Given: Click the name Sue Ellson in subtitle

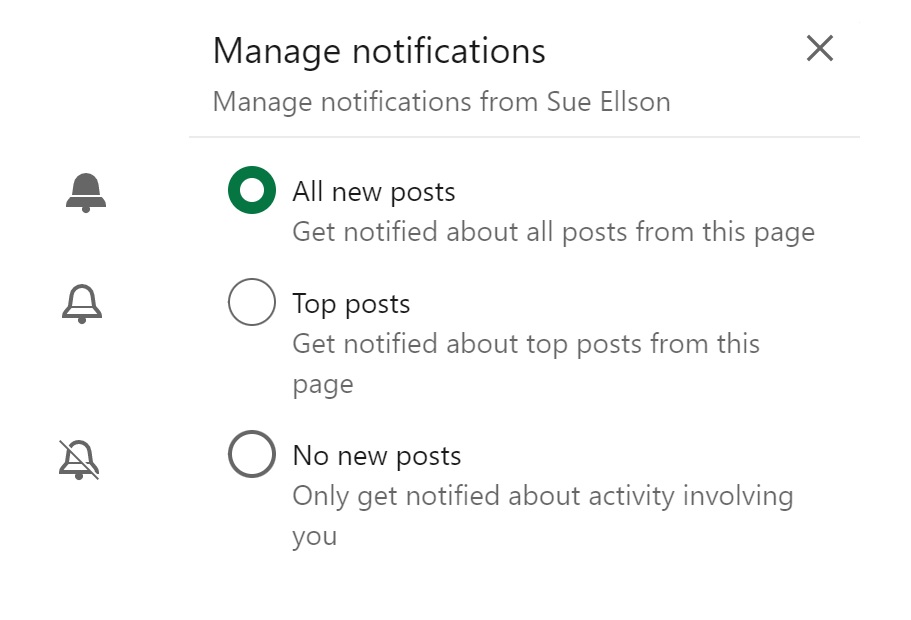Looking at the screenshot, I should (608, 102).
